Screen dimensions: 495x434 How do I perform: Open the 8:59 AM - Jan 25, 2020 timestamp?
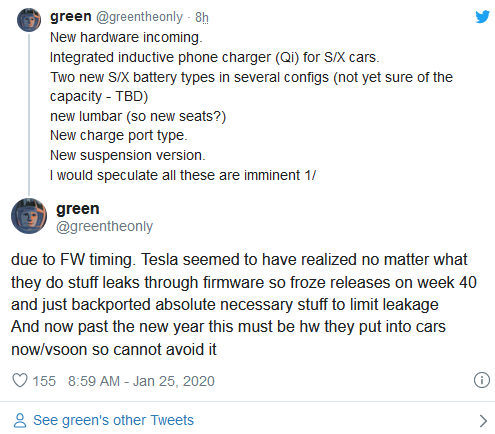[141, 381]
